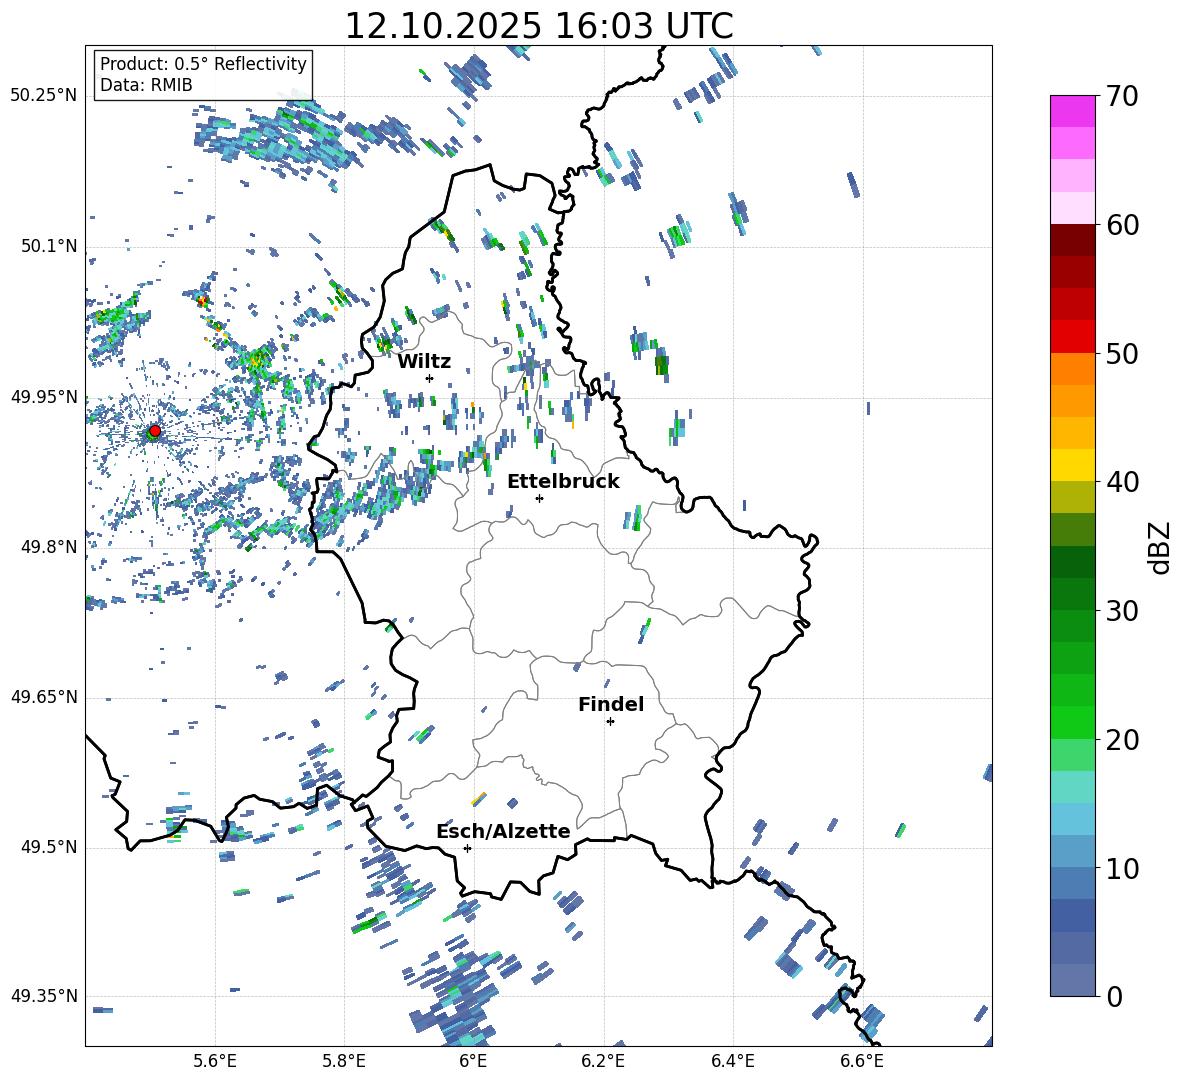Pick the pale pink colorbar segment above 60
Screen dimensions: 1184x1081
1072,208
